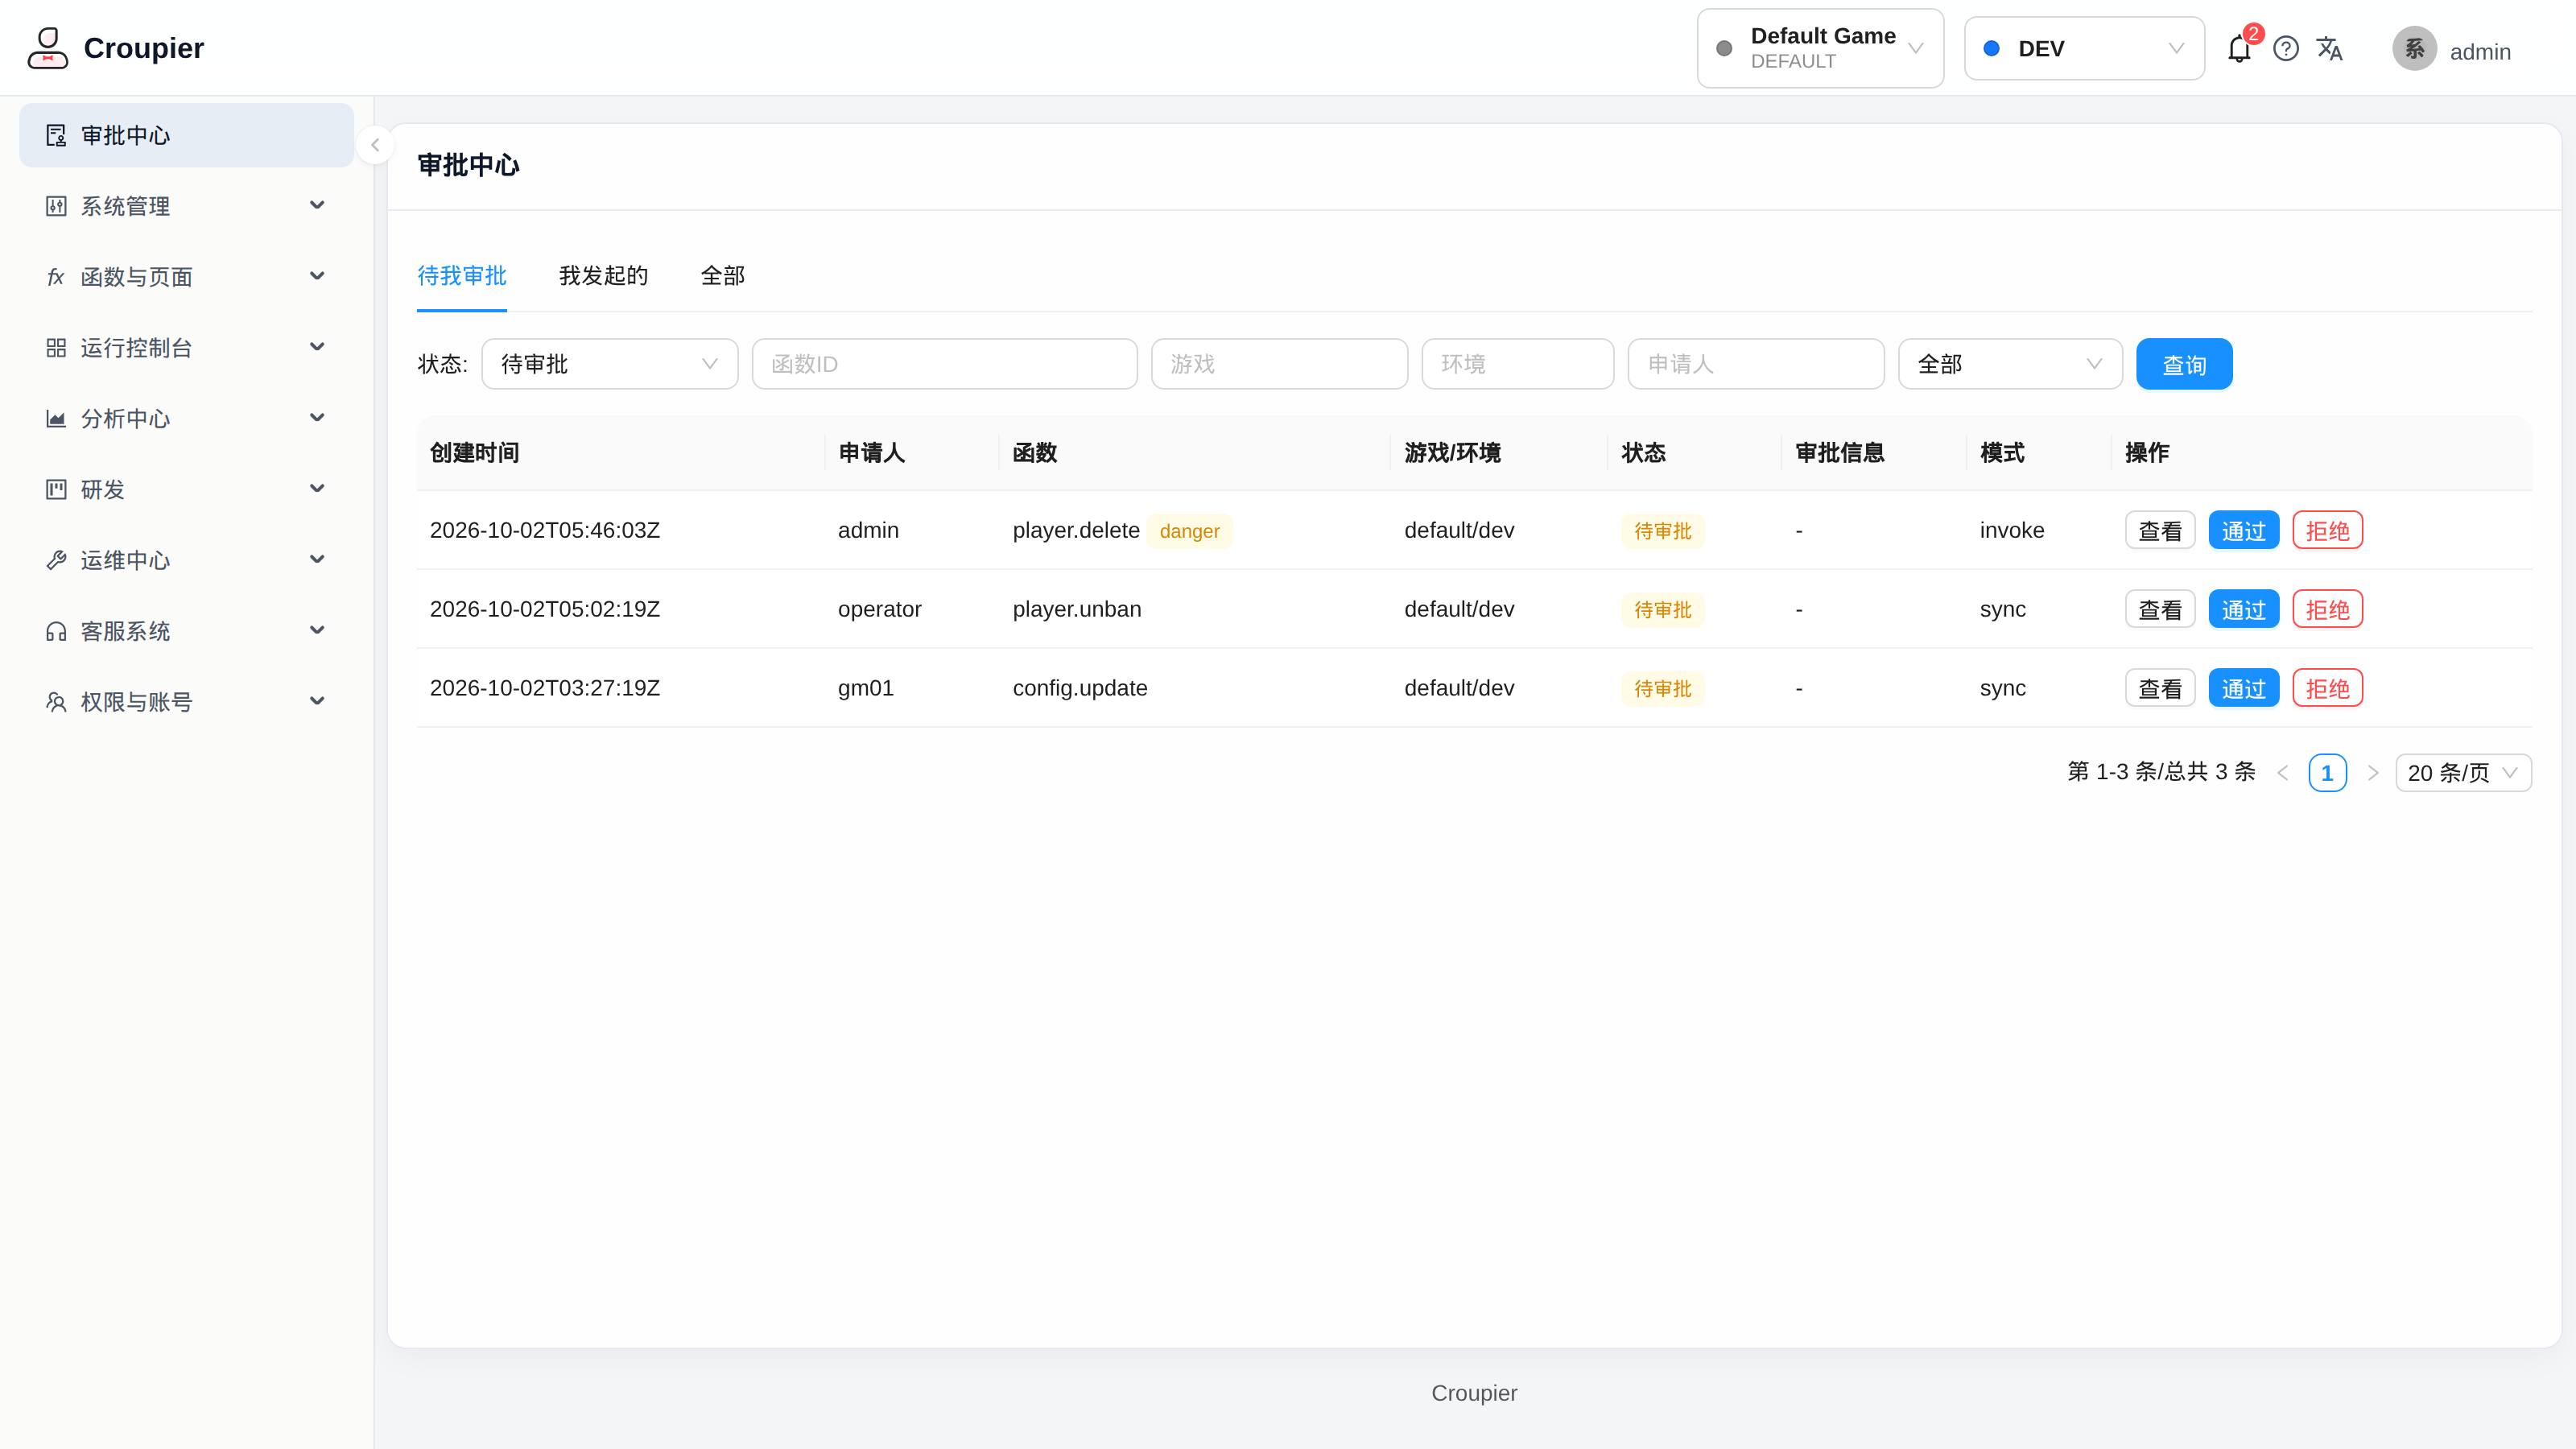Screen dimensions: 2576x1449
Task: Go to the next page arrow
Action: [x=2372, y=773]
